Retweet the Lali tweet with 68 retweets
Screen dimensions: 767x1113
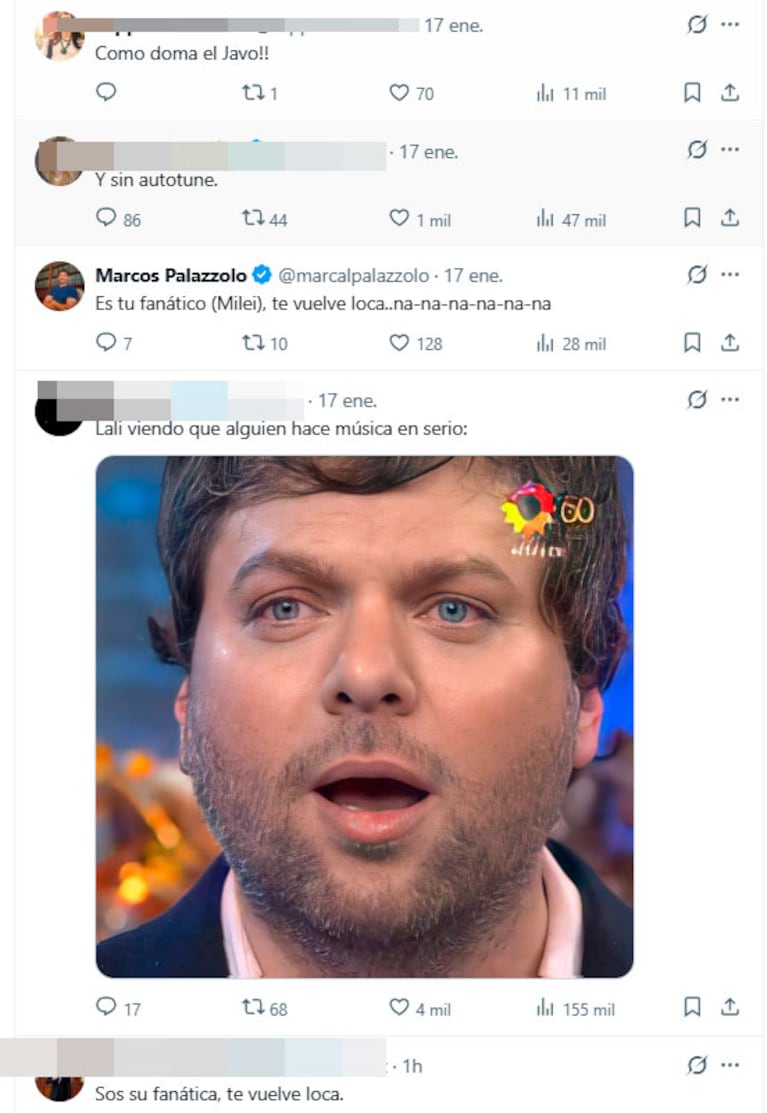264,1007
